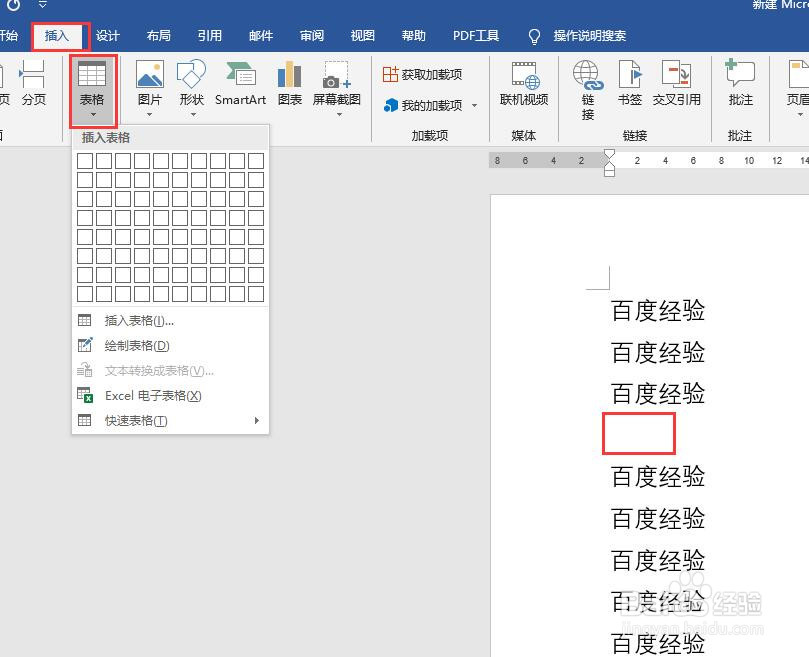Click the second 百度经验 line in document

tap(658, 353)
